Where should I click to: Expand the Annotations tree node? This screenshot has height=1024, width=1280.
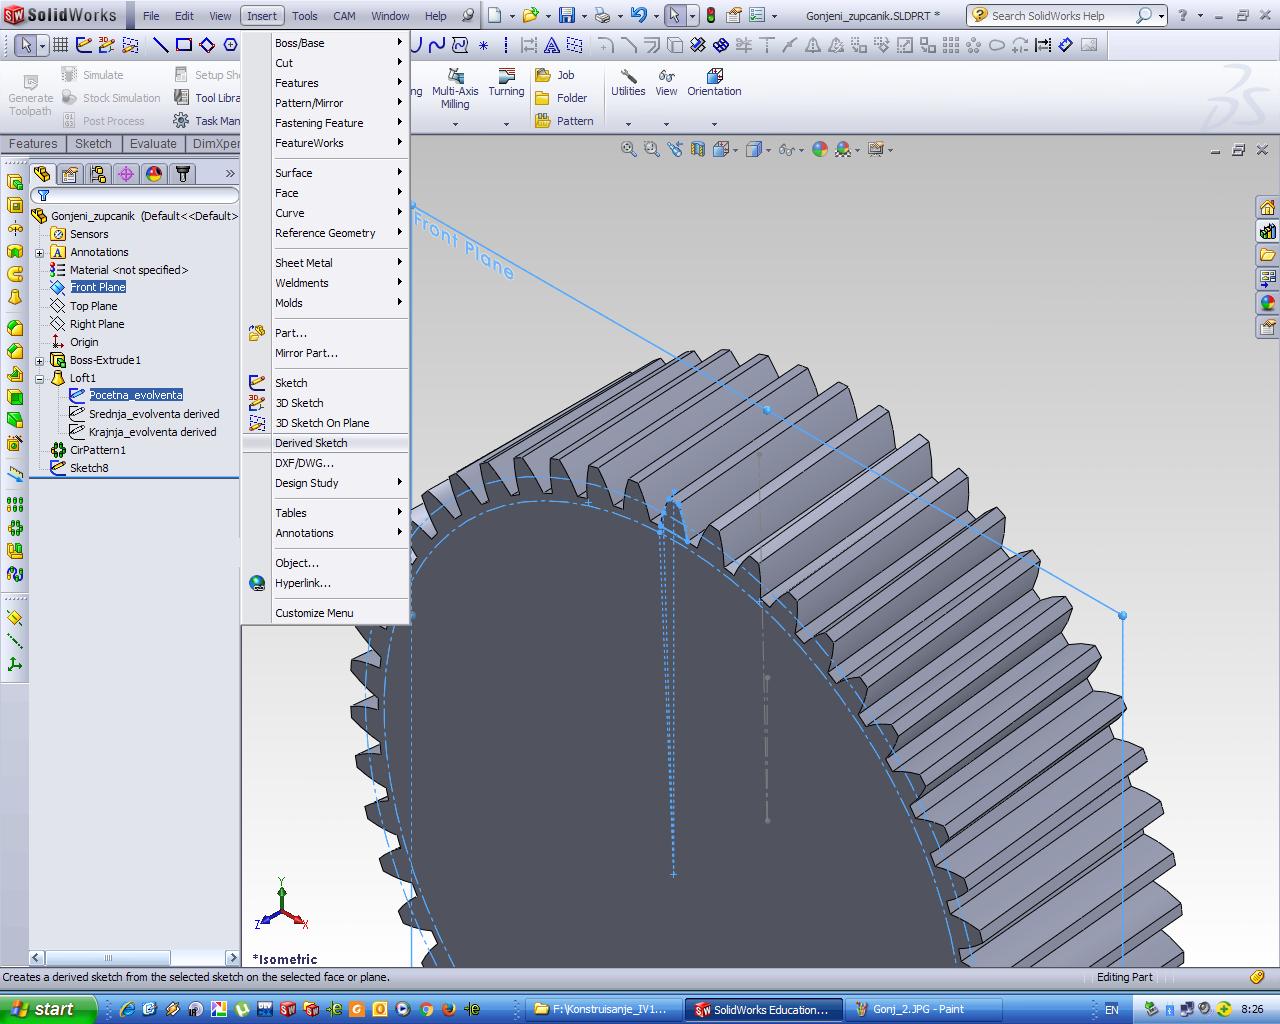pos(40,252)
